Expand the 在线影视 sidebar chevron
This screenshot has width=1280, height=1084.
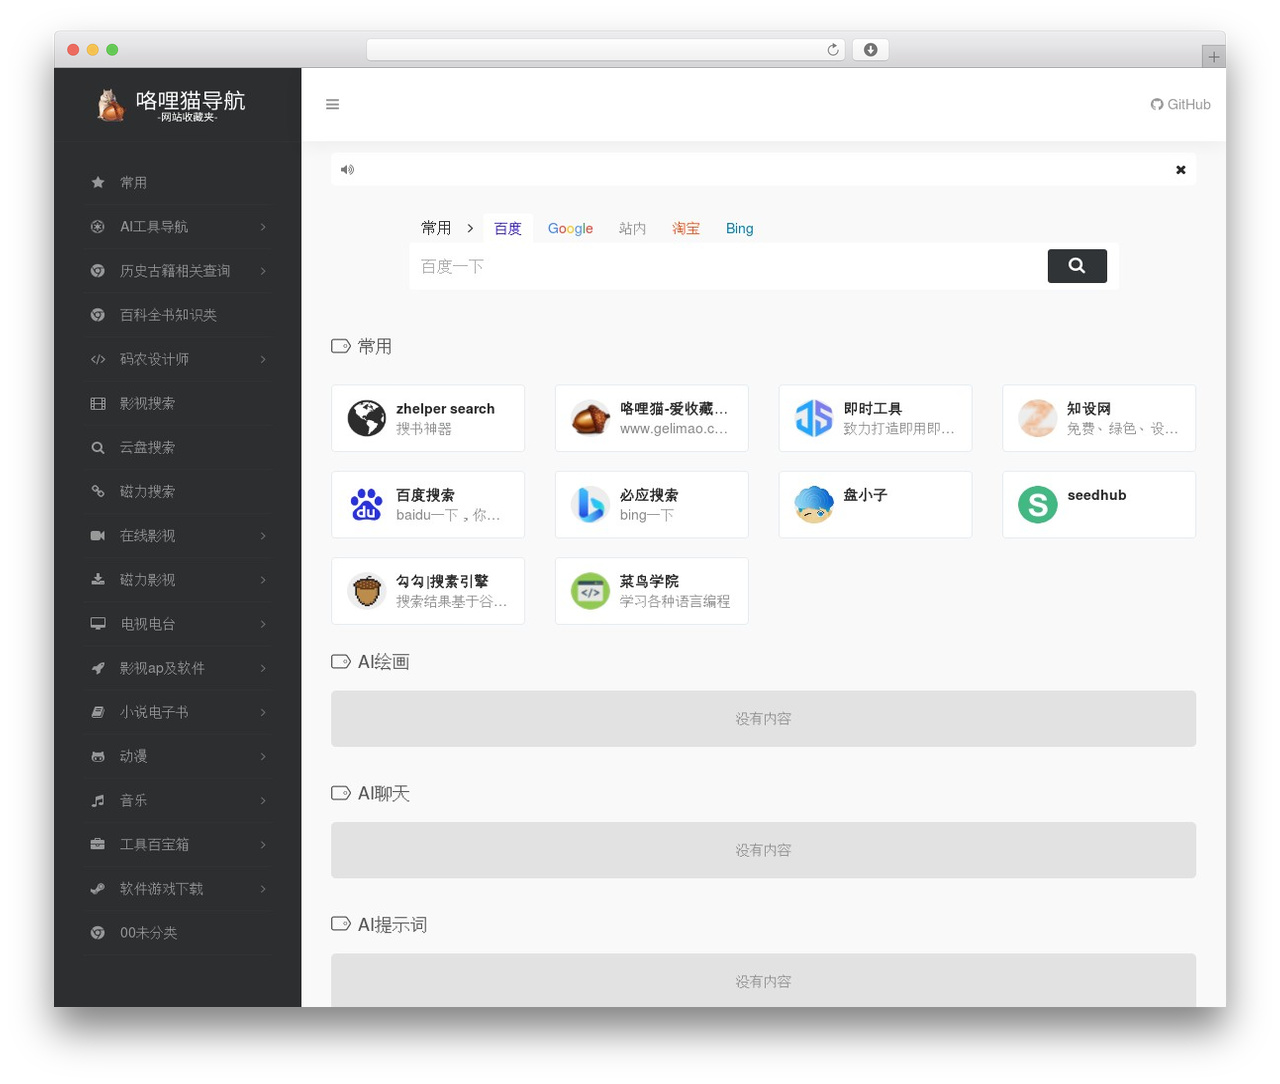pyautogui.click(x=263, y=536)
